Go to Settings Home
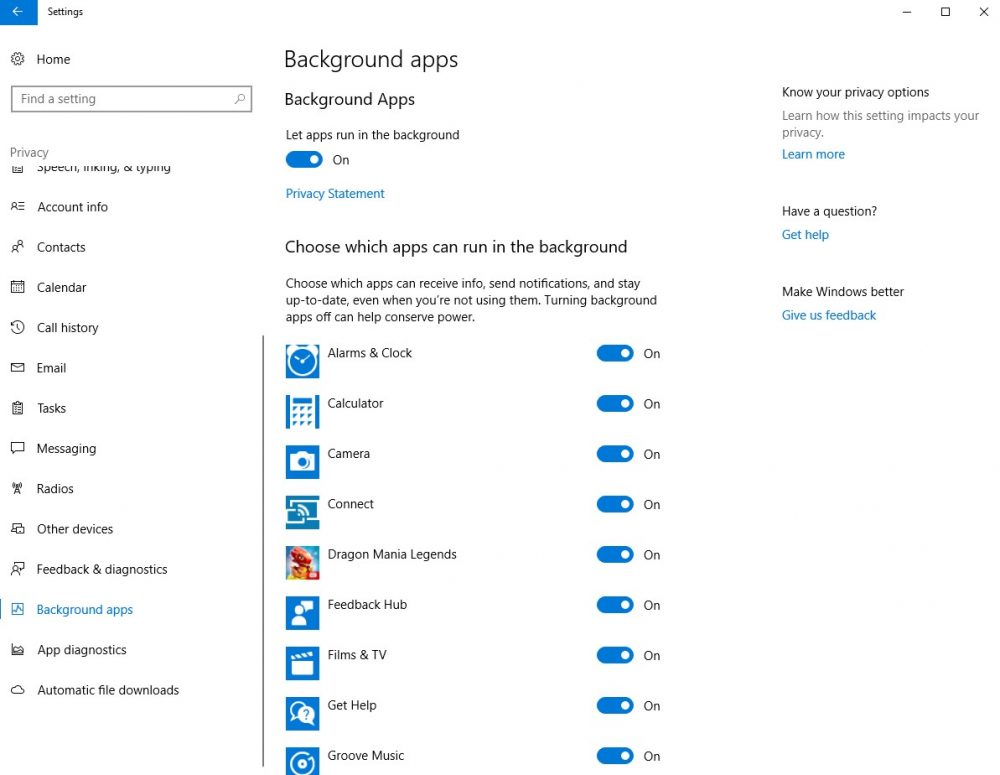The image size is (1000, 775). (x=54, y=59)
